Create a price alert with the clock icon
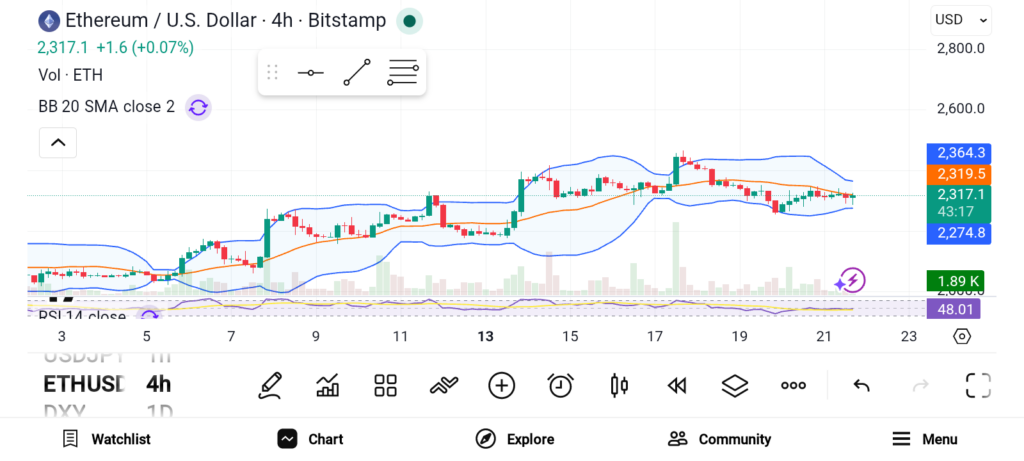The height and width of the screenshot is (461, 1024). [560, 385]
